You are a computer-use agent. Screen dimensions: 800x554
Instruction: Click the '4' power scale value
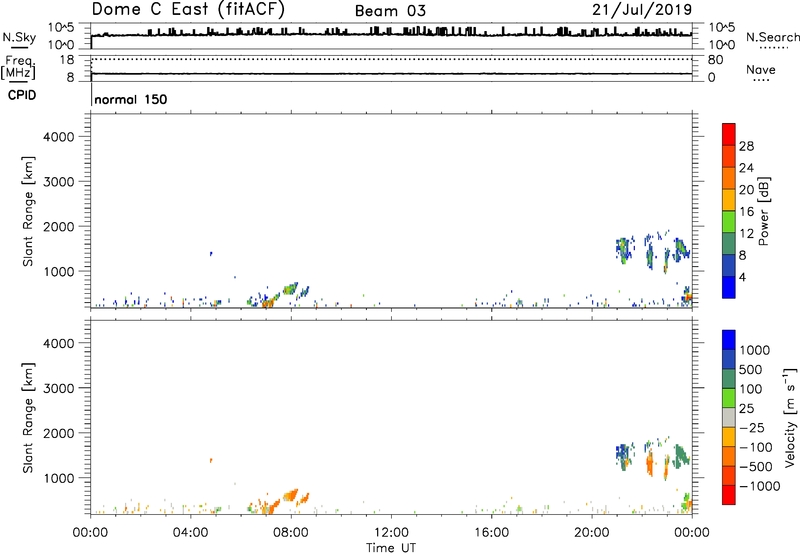click(x=742, y=277)
